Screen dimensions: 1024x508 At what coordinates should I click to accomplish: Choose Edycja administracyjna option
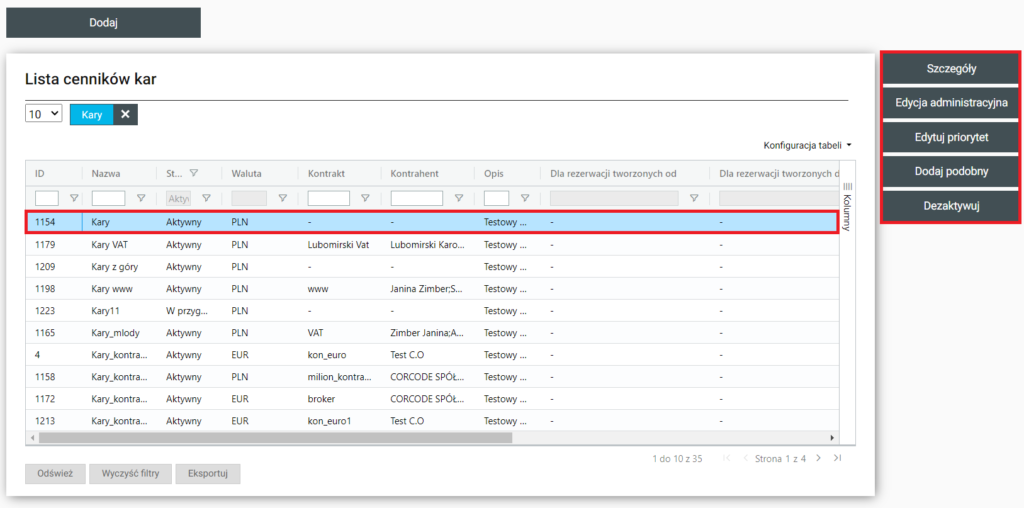point(951,102)
